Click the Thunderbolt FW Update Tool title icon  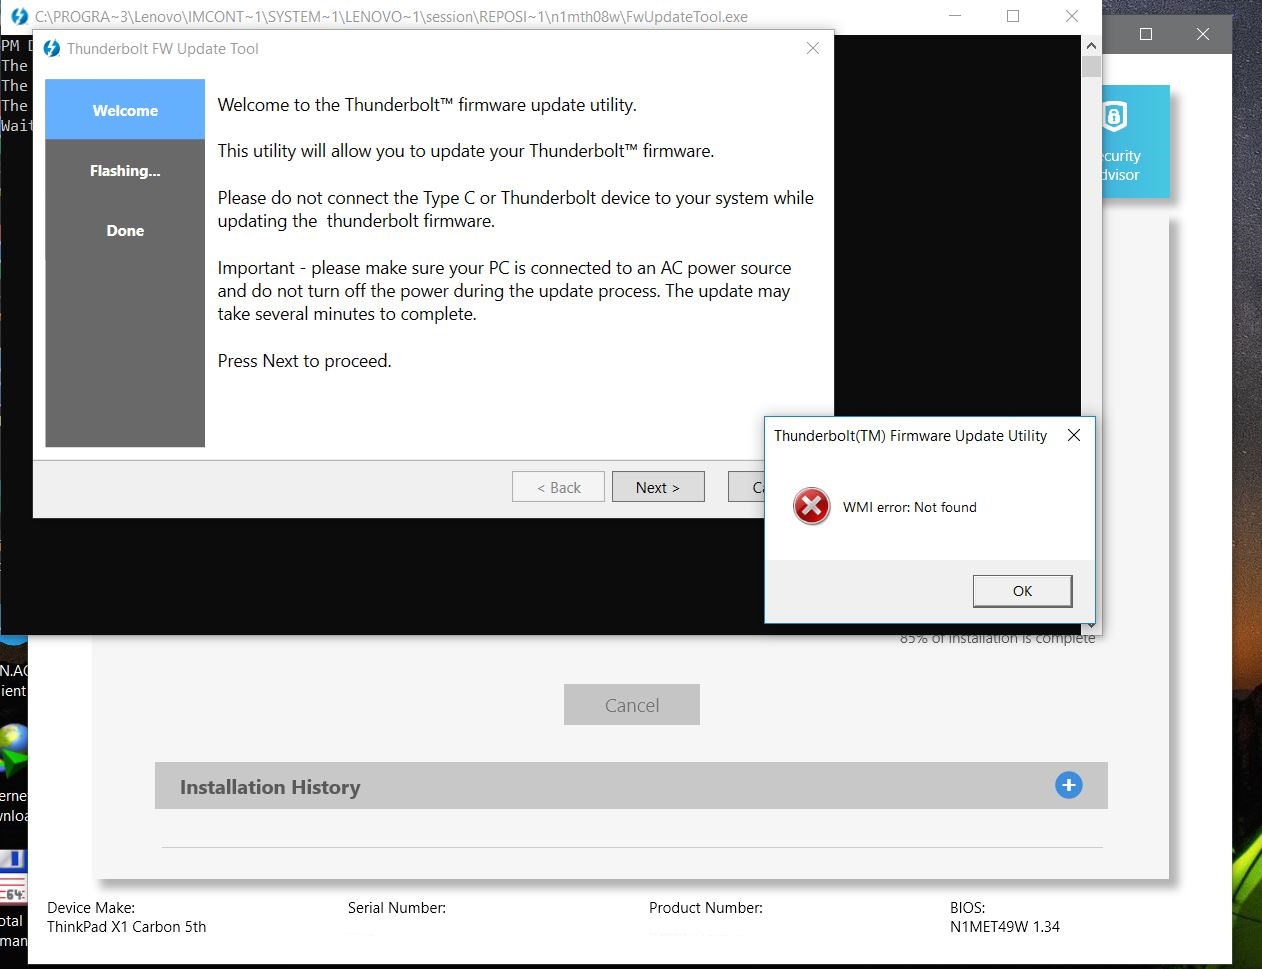[x=52, y=48]
